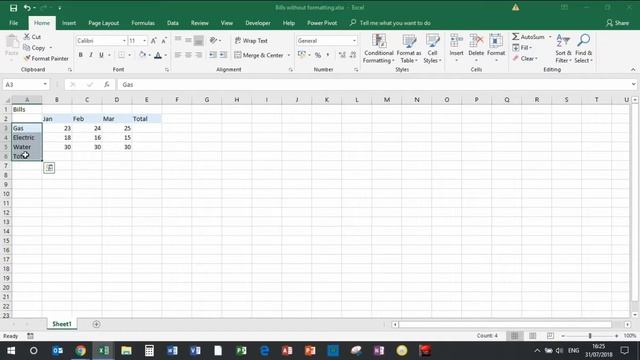Click the Increase Indent icon
The height and width of the screenshot is (360, 640).
(x=223, y=55)
